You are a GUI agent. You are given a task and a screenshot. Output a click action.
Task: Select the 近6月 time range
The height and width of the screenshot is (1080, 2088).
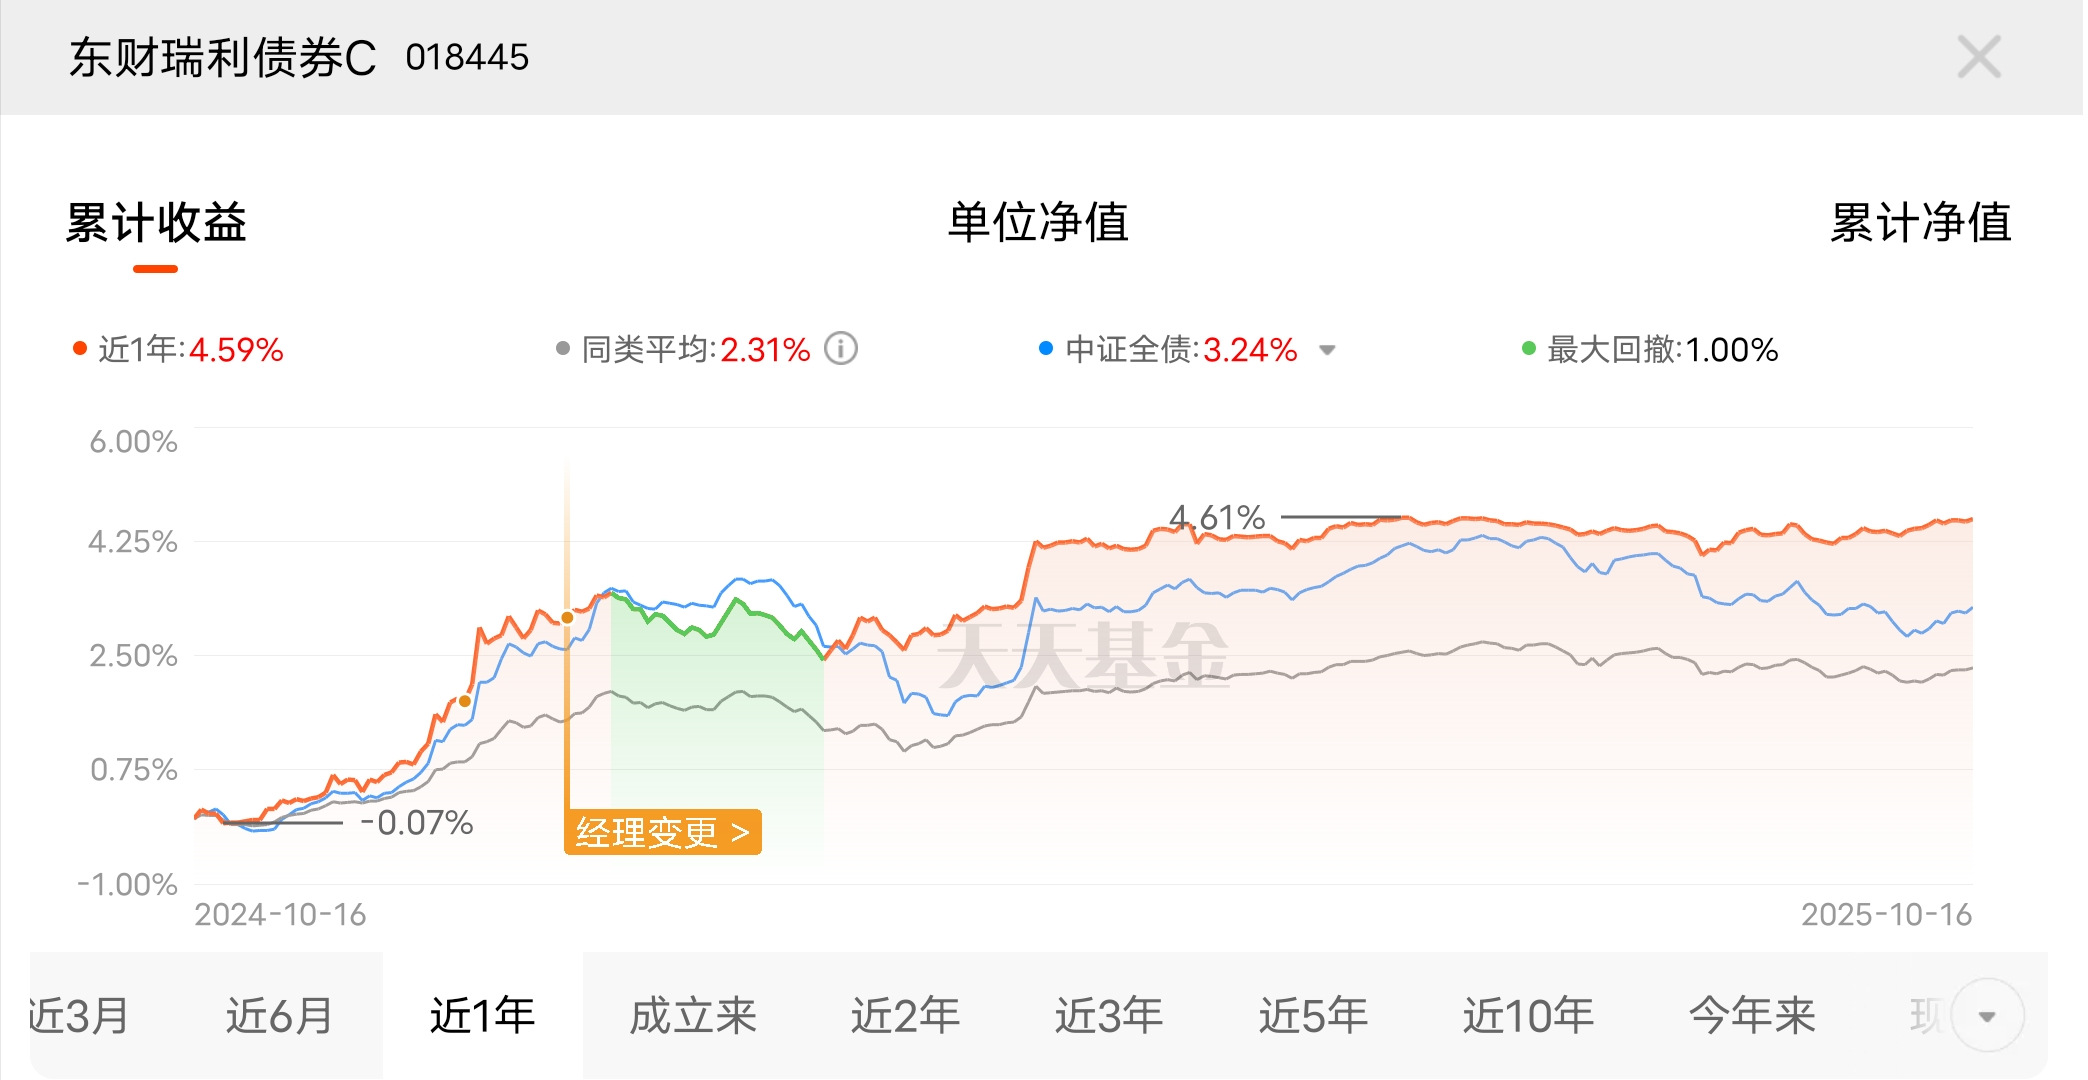click(x=279, y=1016)
